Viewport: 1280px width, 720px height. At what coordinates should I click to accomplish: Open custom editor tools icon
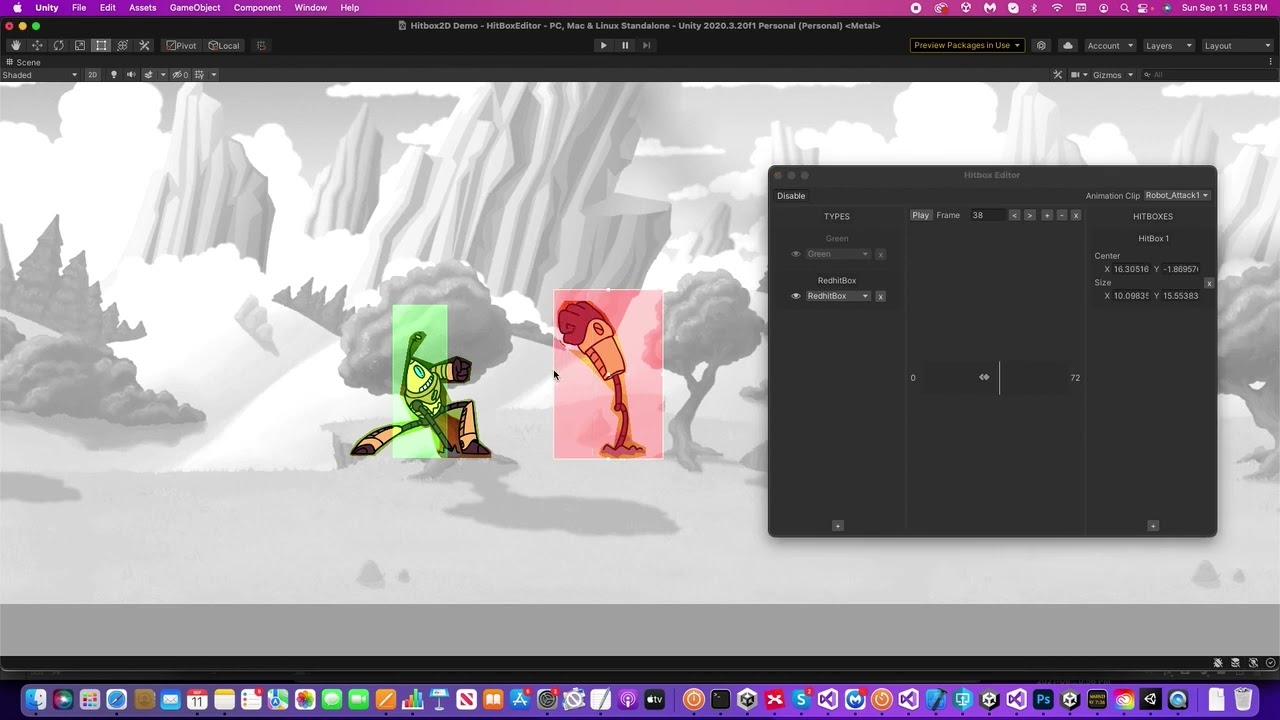tap(144, 45)
